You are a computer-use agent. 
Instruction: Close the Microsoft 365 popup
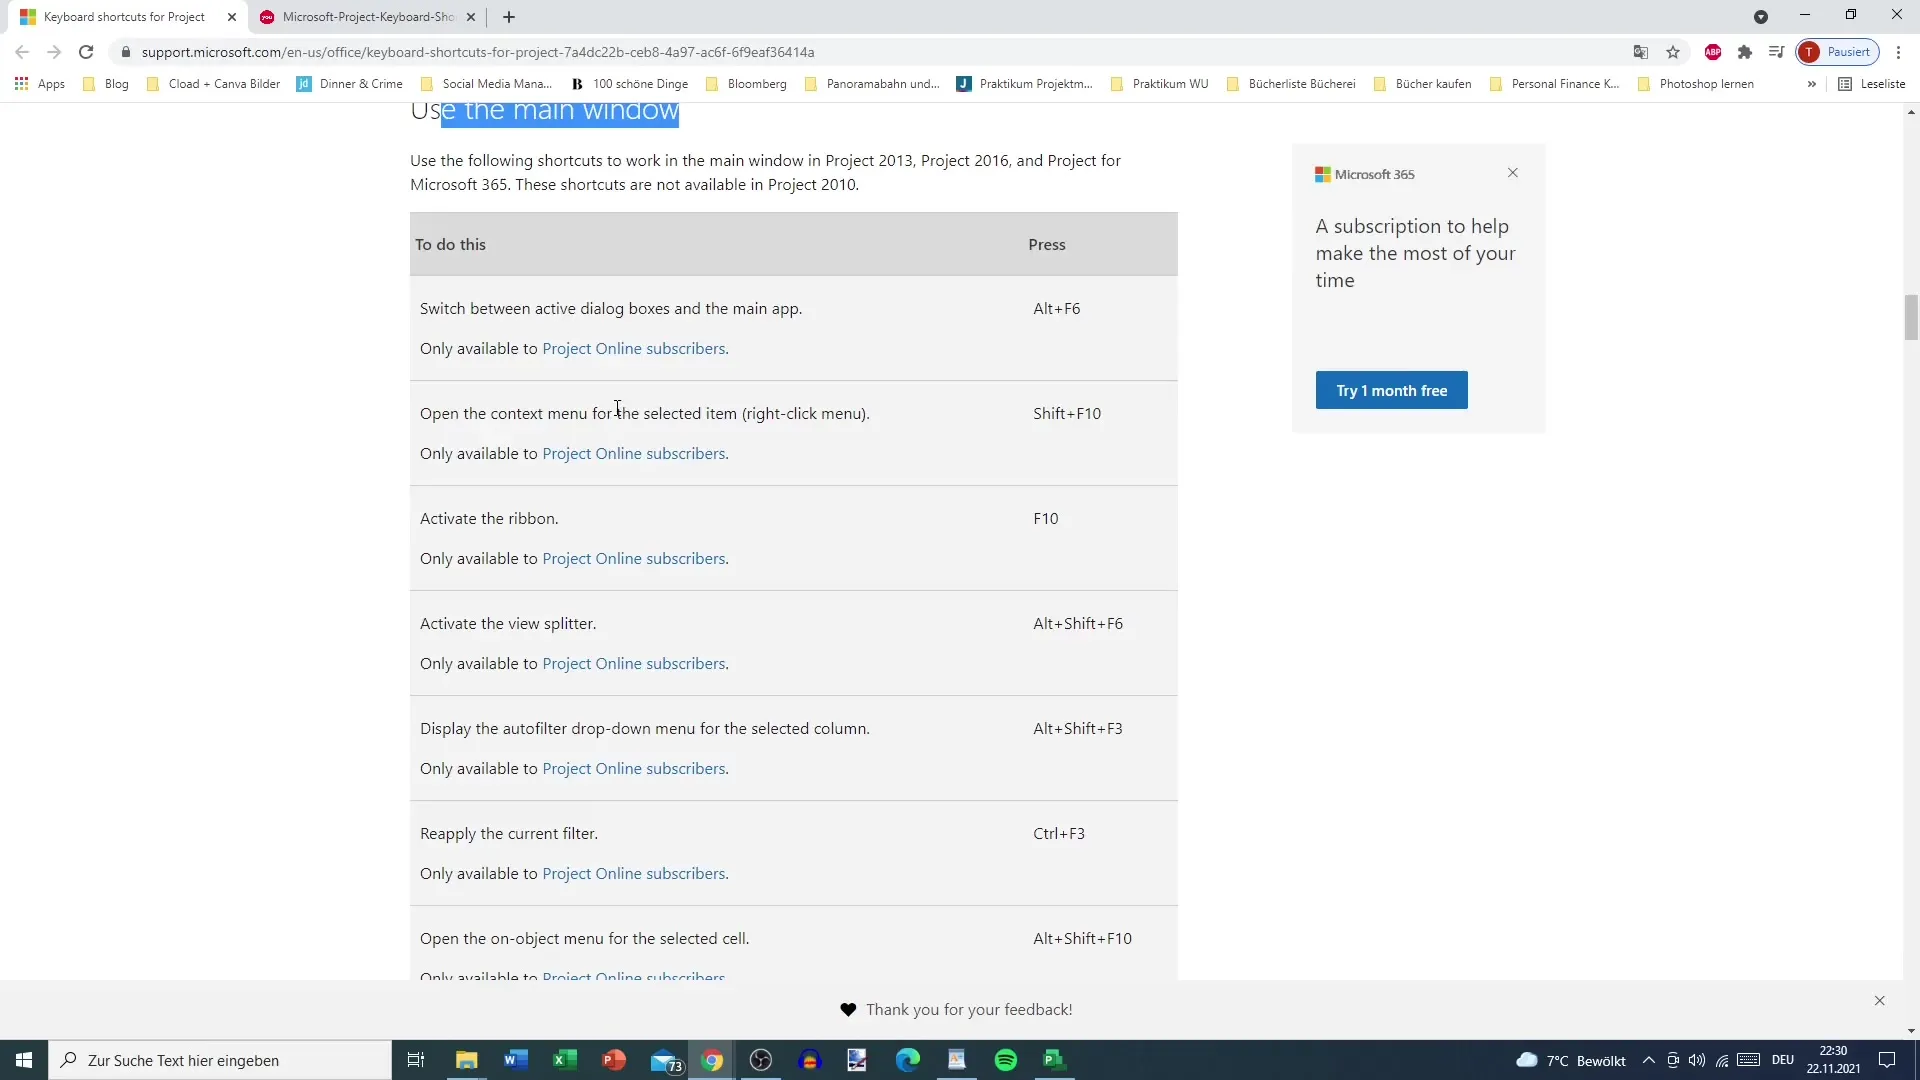point(1513,173)
